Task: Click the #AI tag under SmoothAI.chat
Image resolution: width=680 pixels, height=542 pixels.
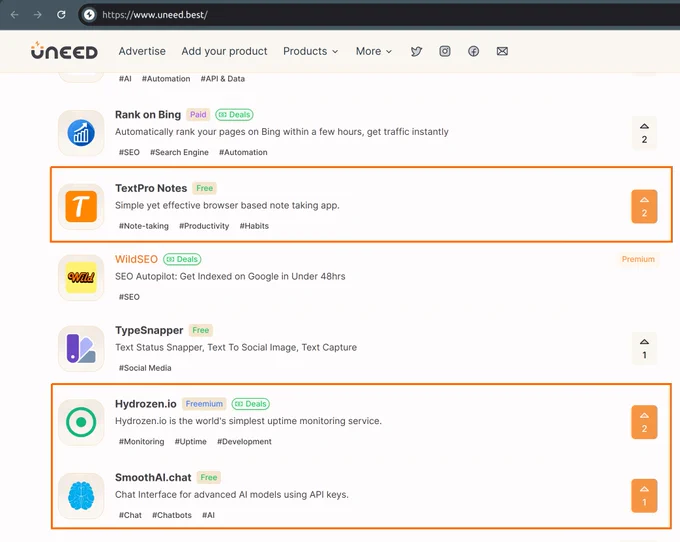Action: [208, 515]
